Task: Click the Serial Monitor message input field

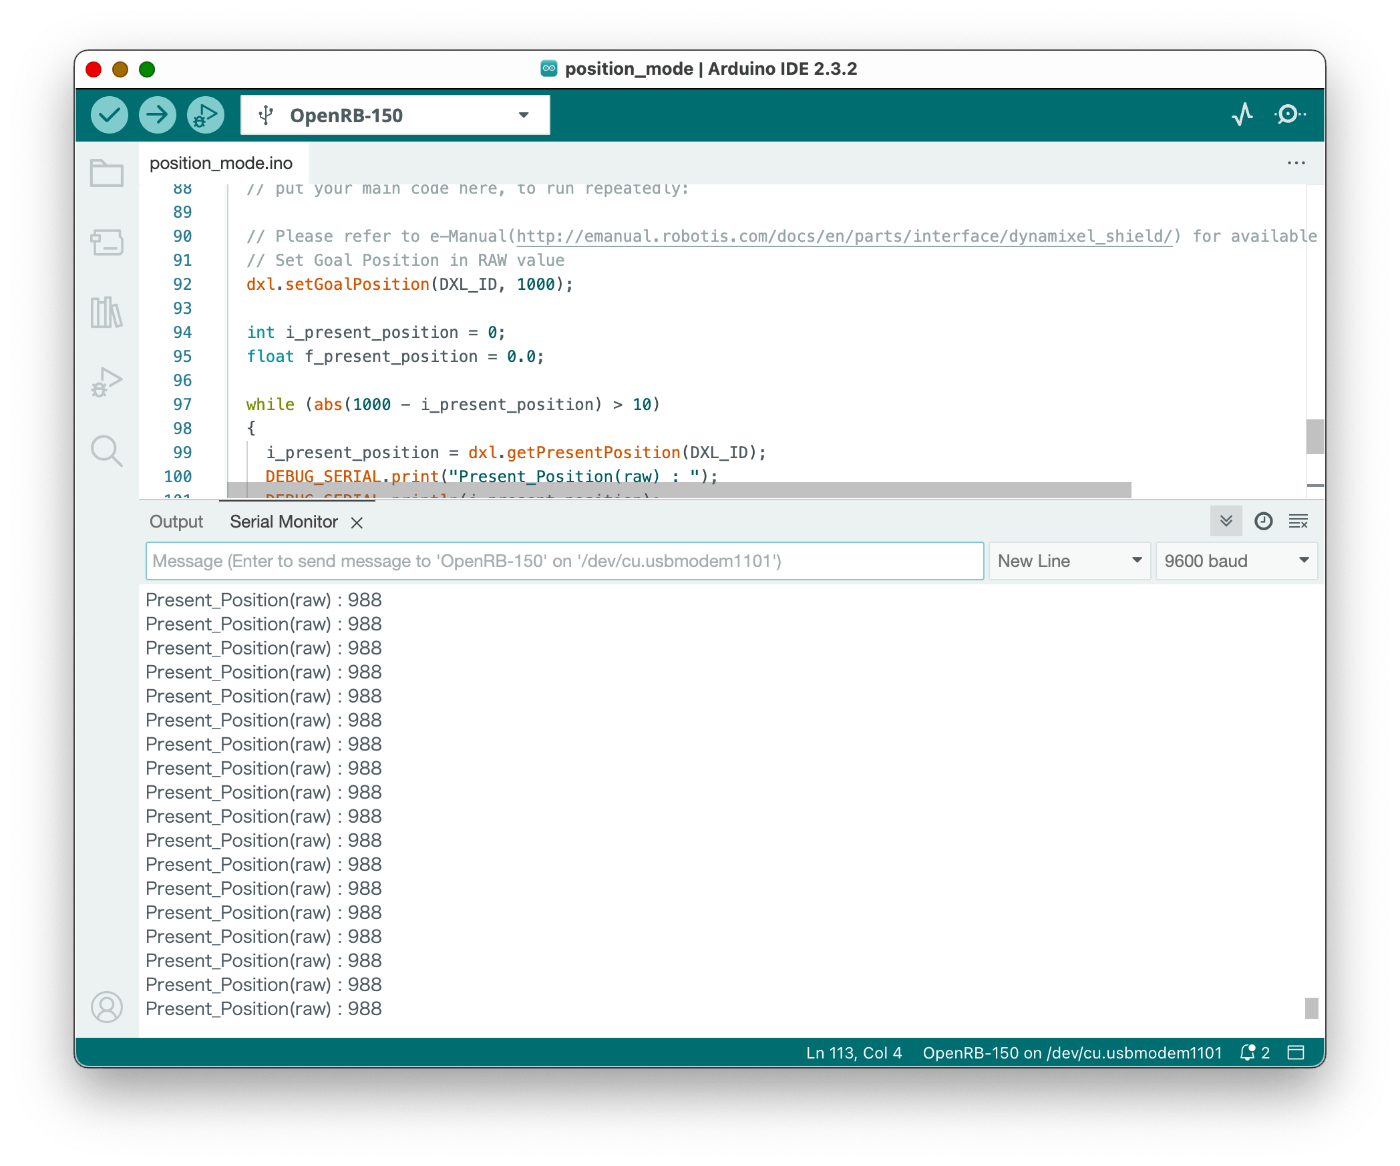Action: click(x=565, y=561)
